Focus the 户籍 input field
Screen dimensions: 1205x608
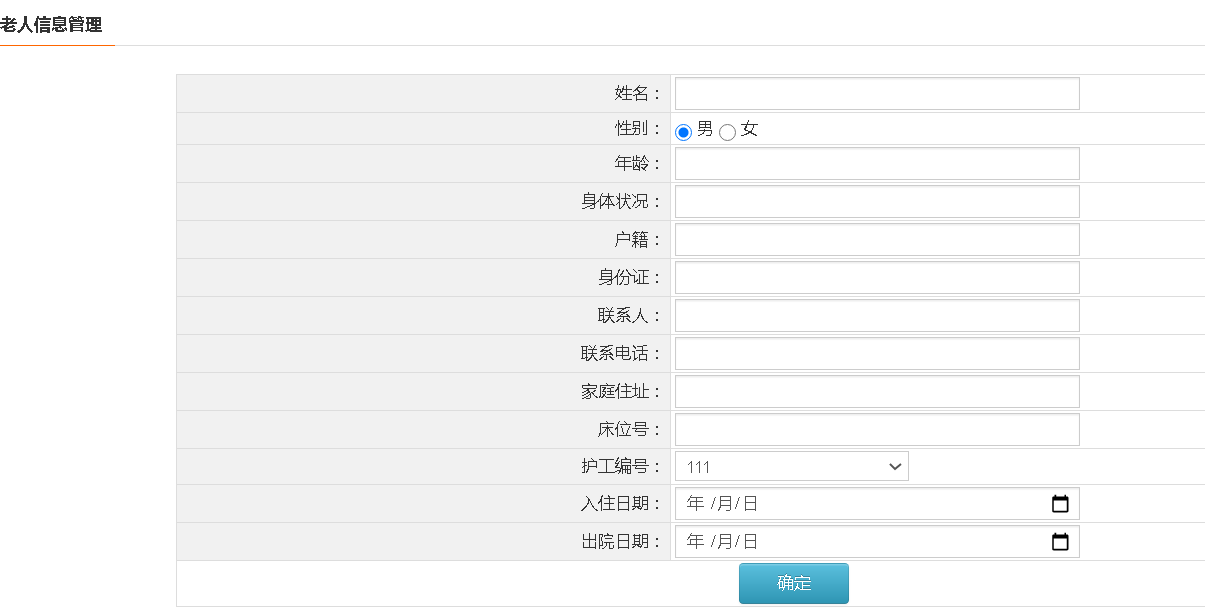(877, 240)
